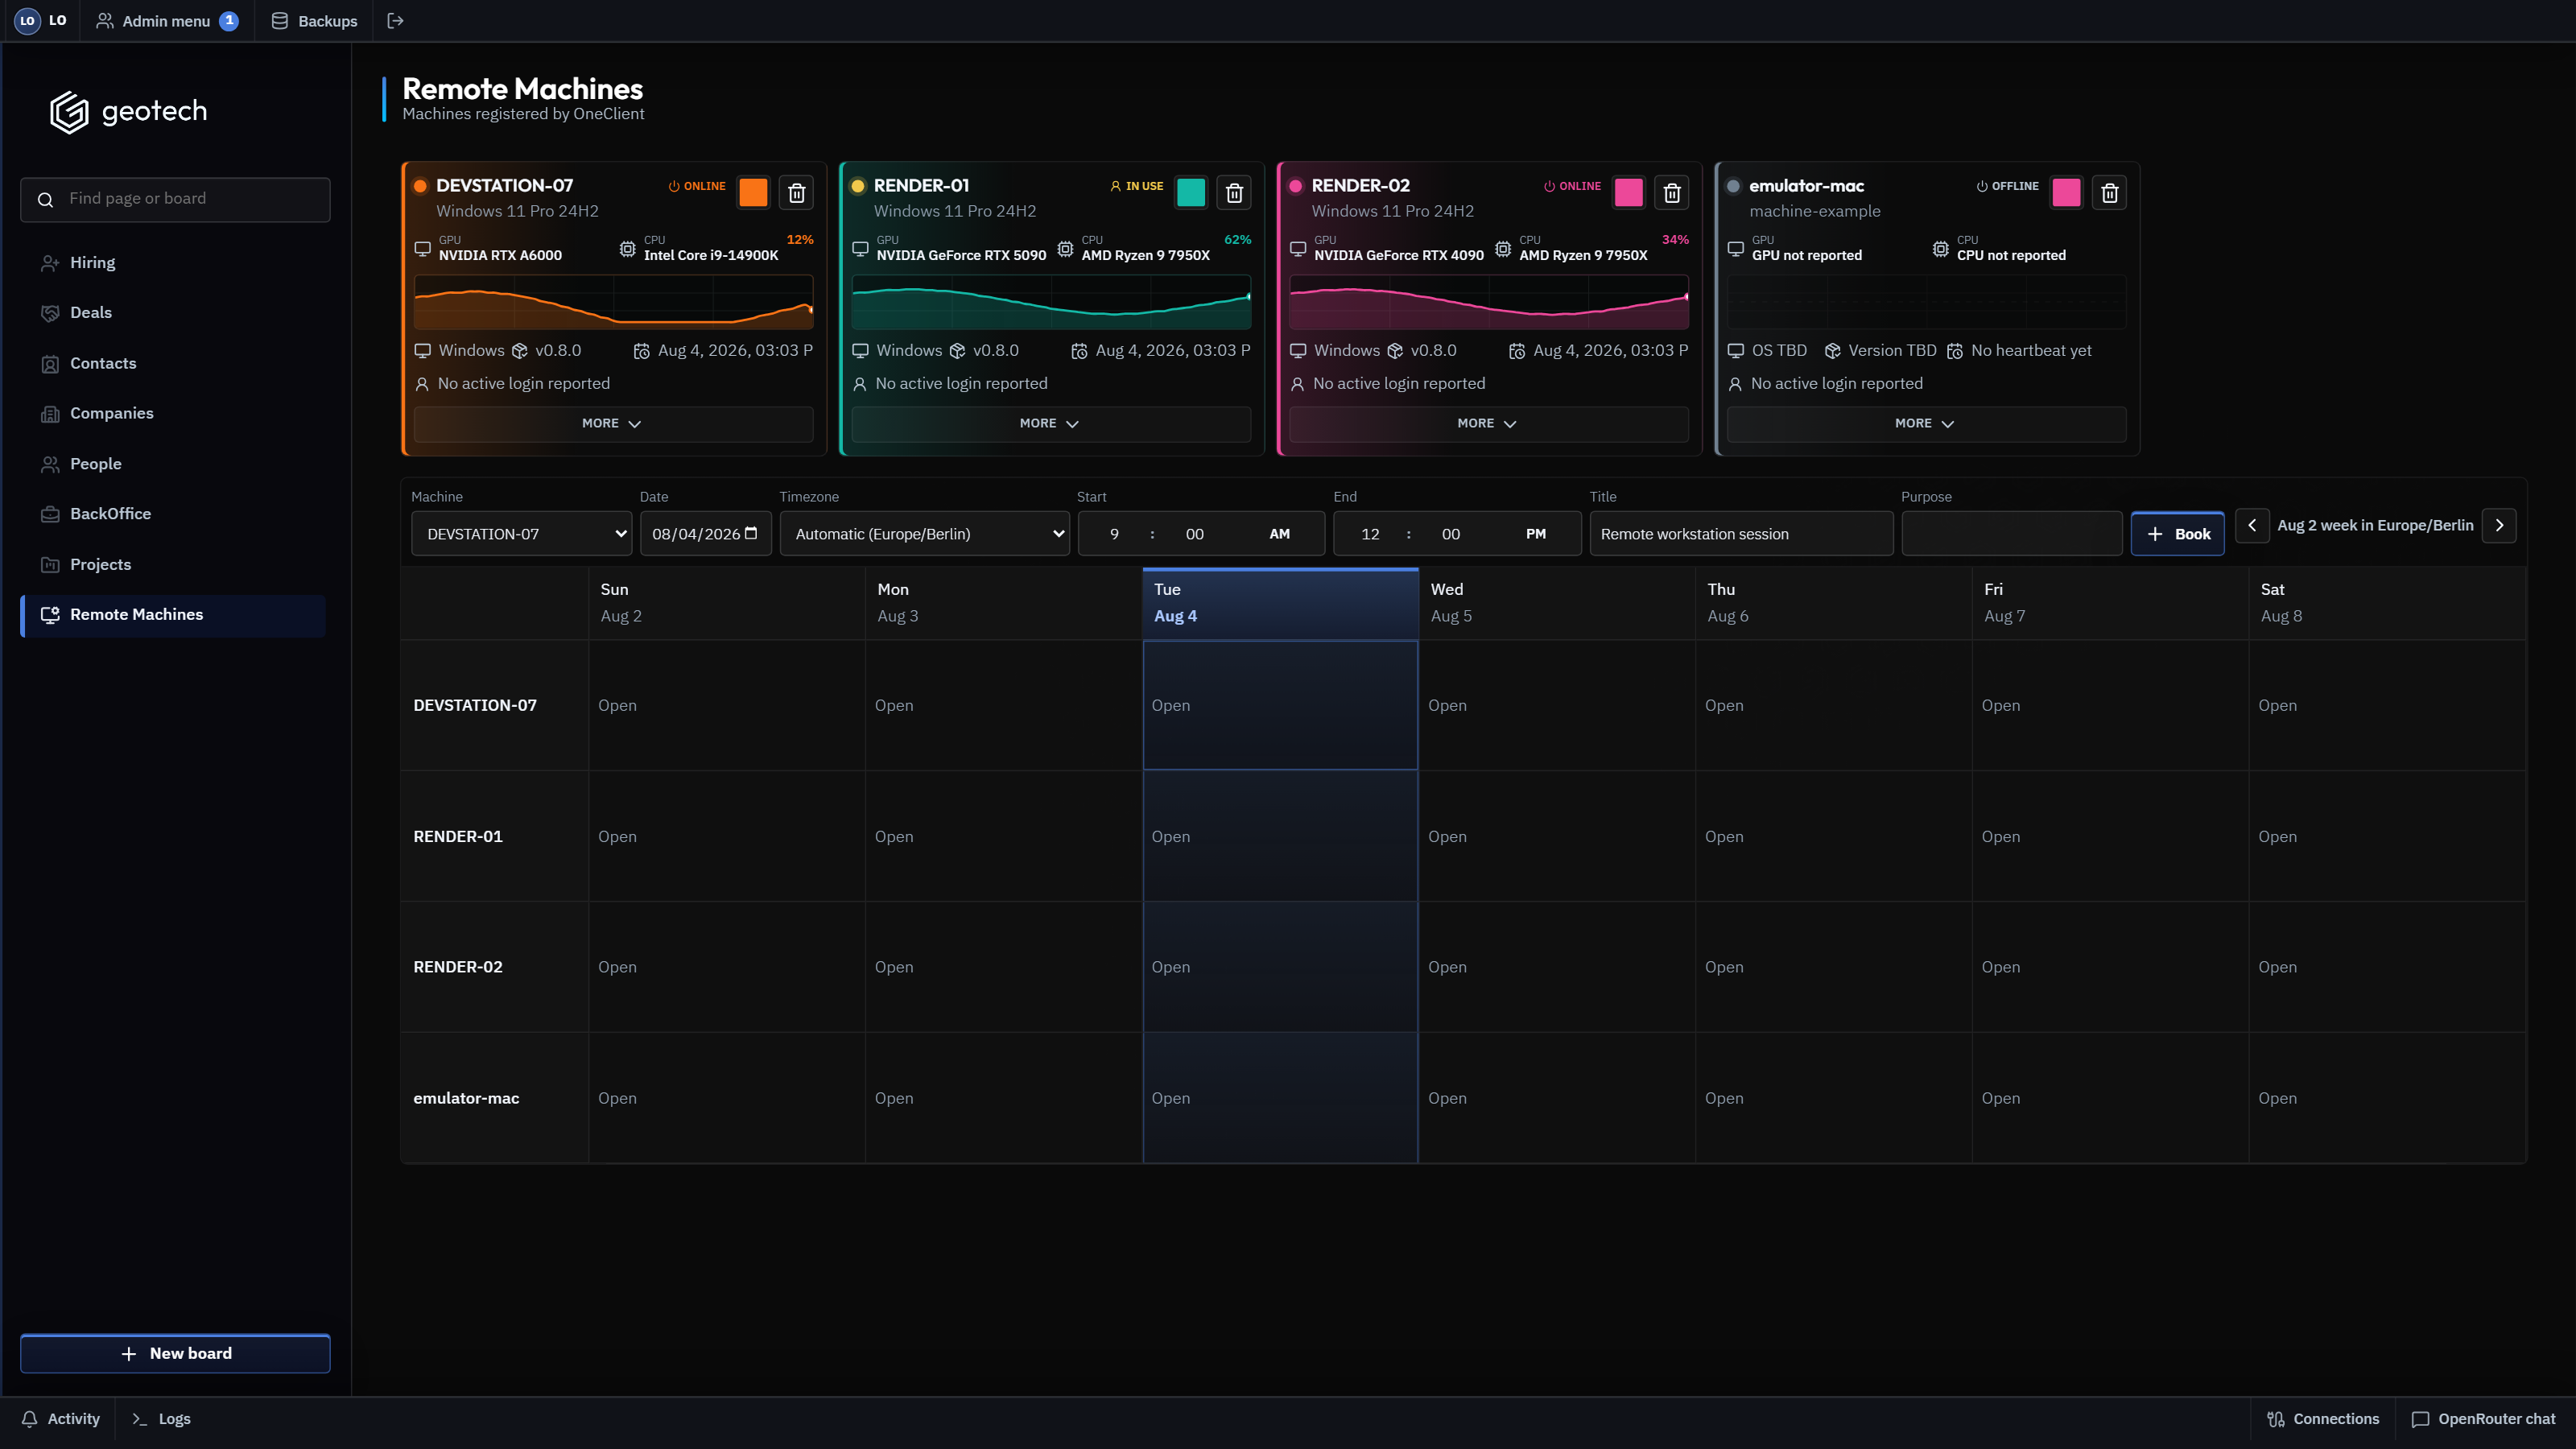Viewport: 2576px width, 1449px height.
Task: Select Remote Machines in sidebar
Action: click(x=173, y=615)
